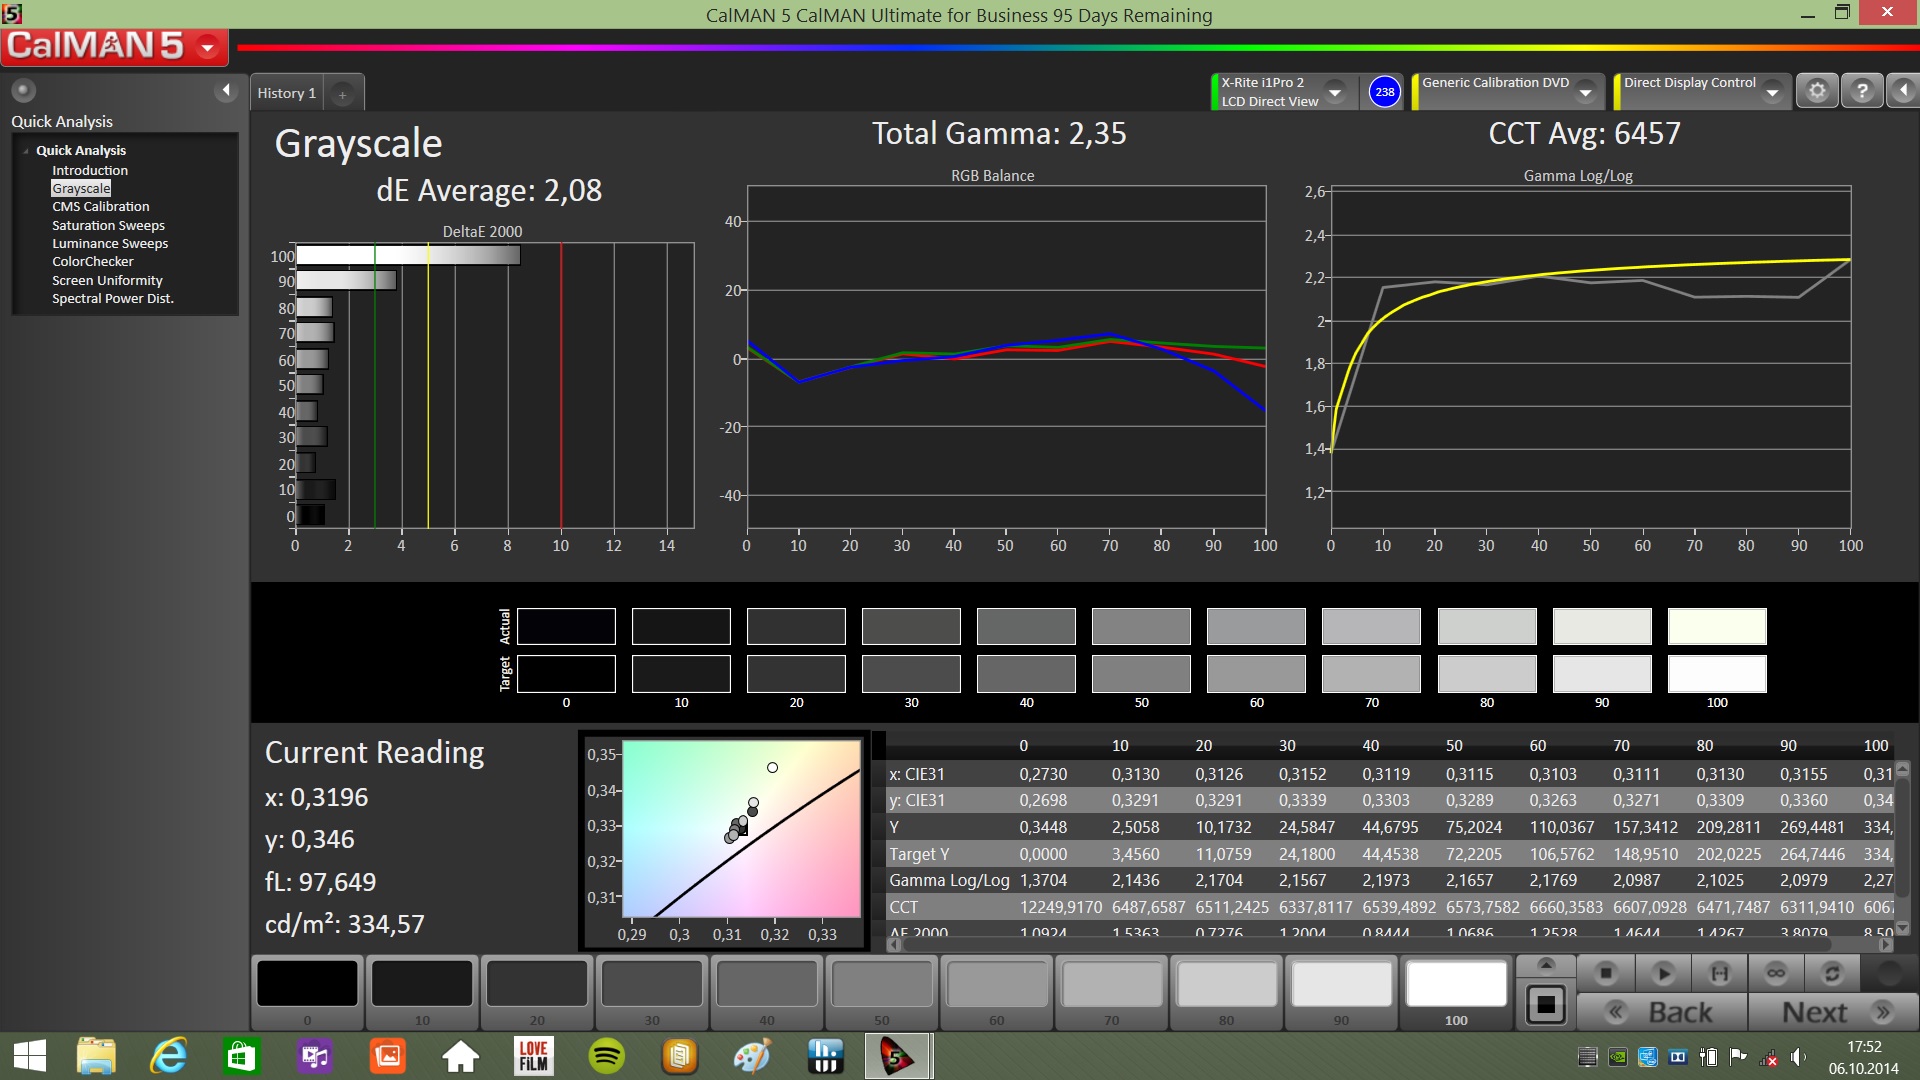Switch to the History 1 tab
1920x1080 pixels.
point(286,93)
